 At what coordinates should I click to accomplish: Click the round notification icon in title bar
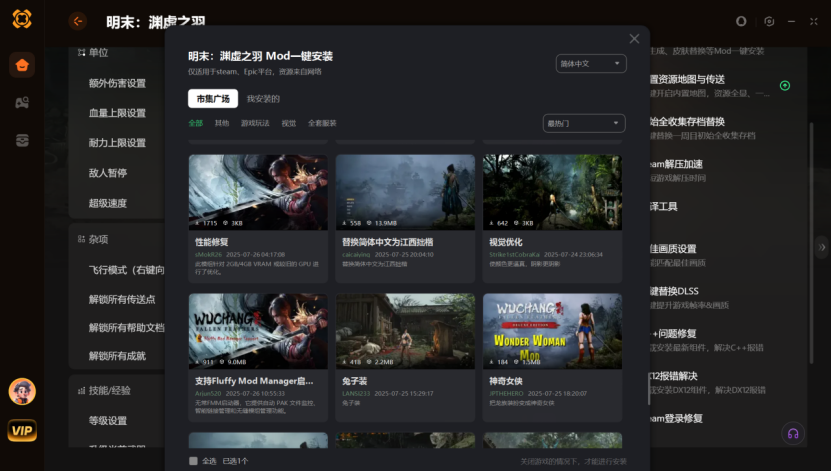pyautogui.click(x=741, y=21)
